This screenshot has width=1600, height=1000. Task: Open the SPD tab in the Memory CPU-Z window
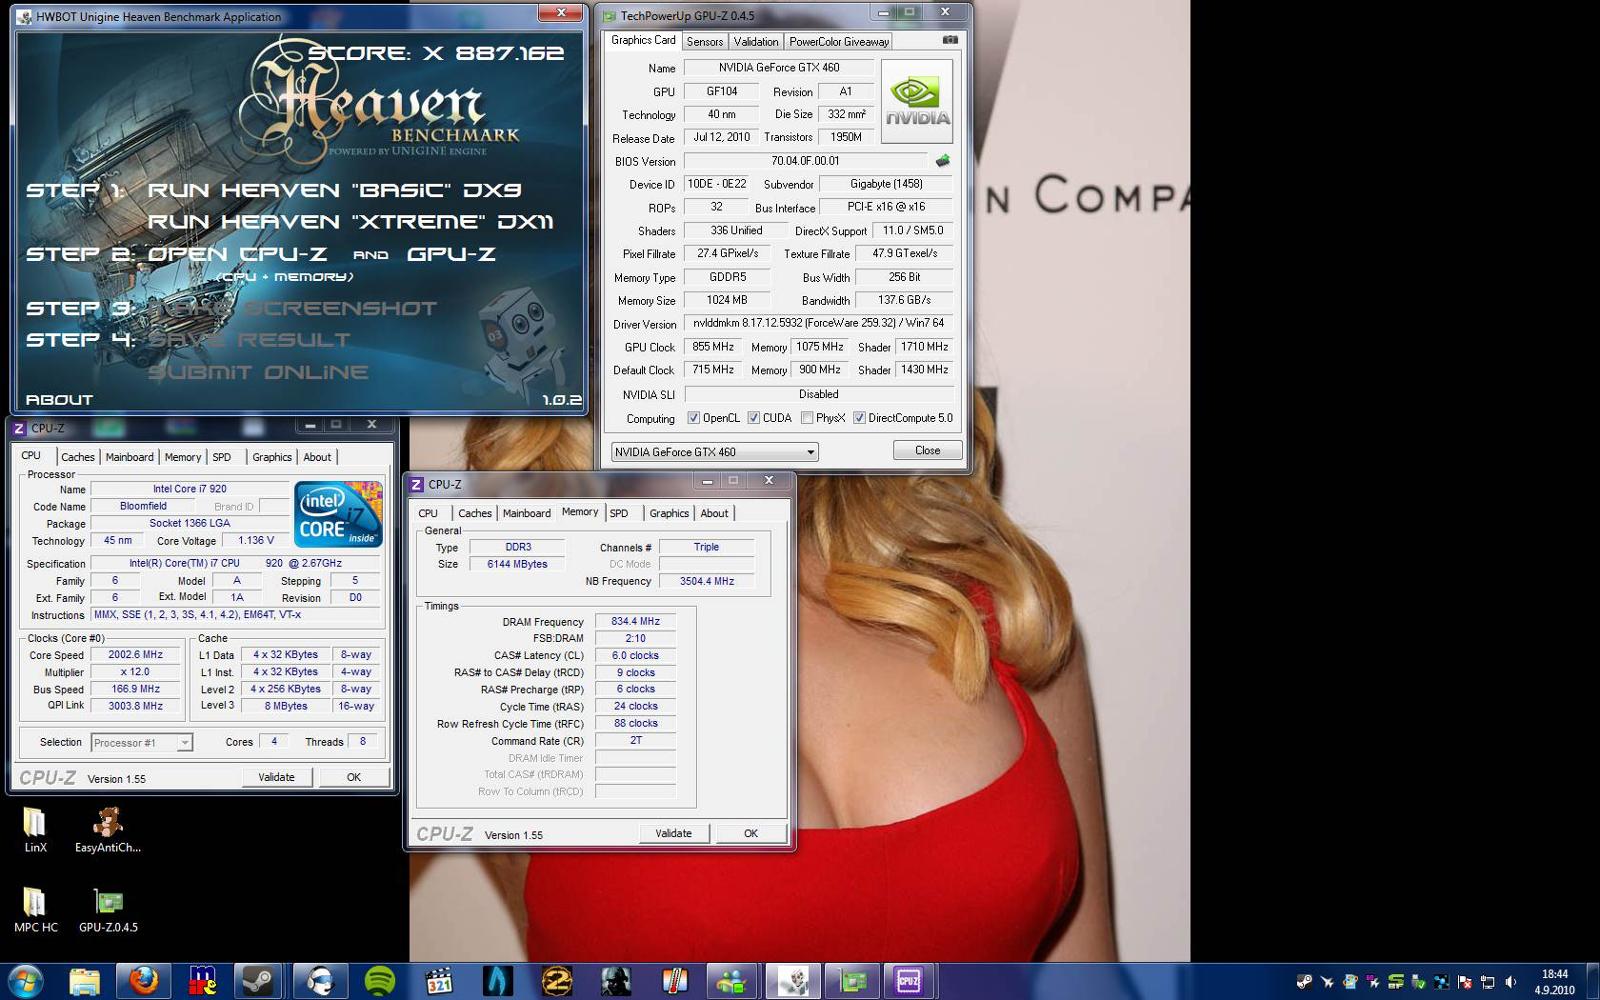click(x=619, y=513)
